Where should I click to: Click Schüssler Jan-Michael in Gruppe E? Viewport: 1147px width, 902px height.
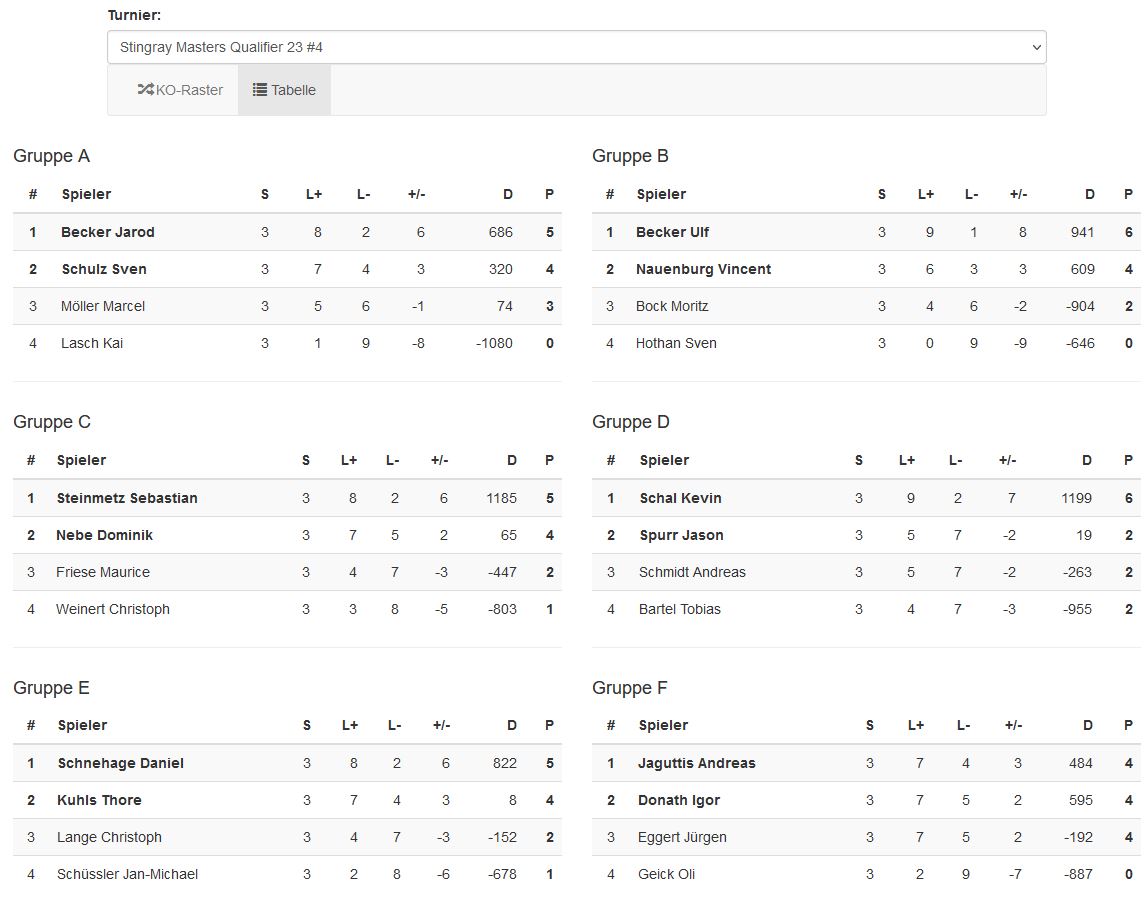[127, 874]
